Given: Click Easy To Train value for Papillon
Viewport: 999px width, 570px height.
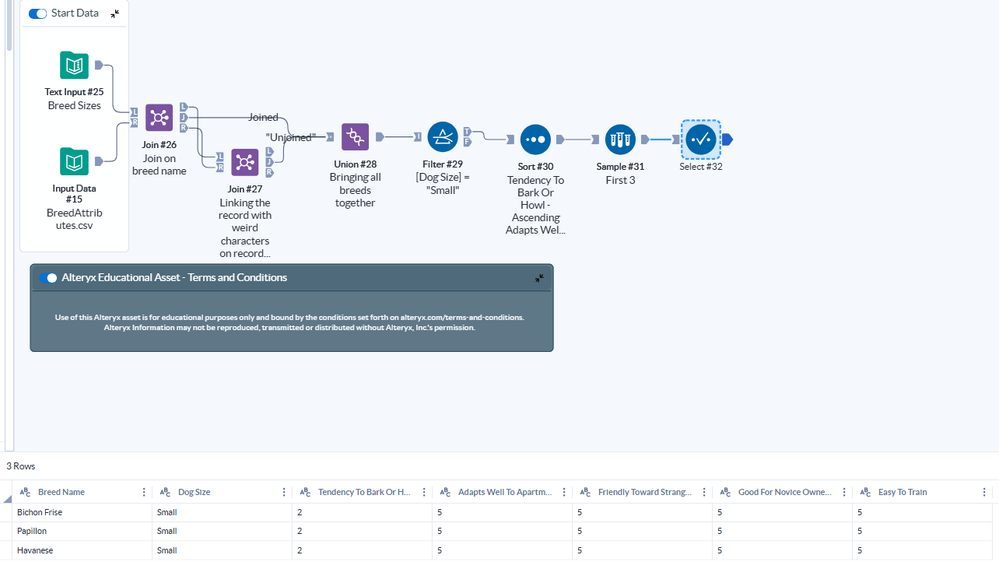Looking at the screenshot, I should (922, 531).
